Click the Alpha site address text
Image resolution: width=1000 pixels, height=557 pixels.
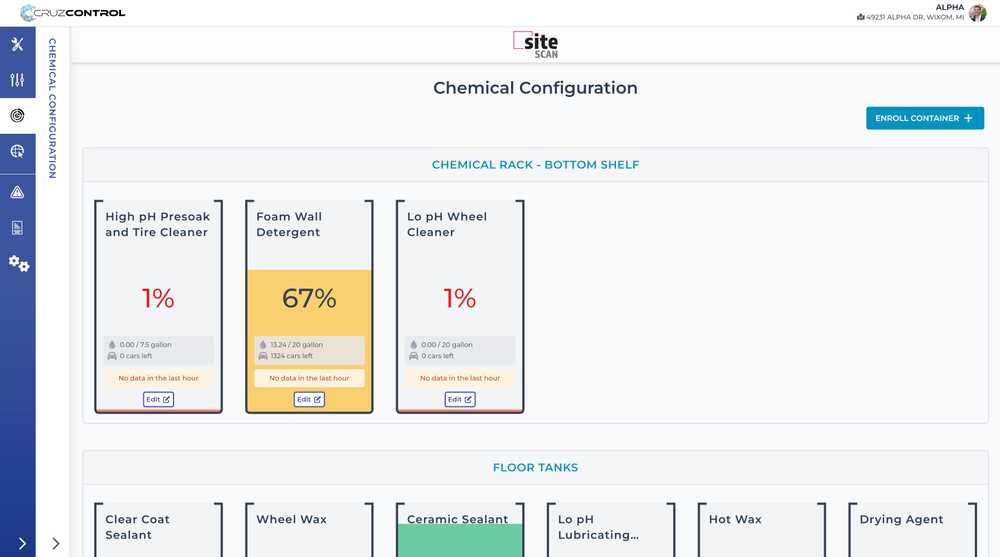point(910,17)
